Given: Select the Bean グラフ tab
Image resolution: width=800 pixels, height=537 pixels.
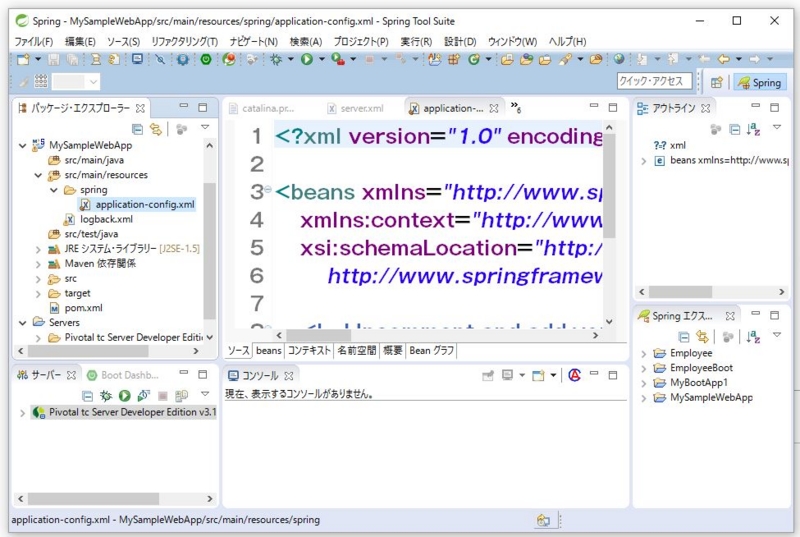Looking at the screenshot, I should [x=432, y=350].
